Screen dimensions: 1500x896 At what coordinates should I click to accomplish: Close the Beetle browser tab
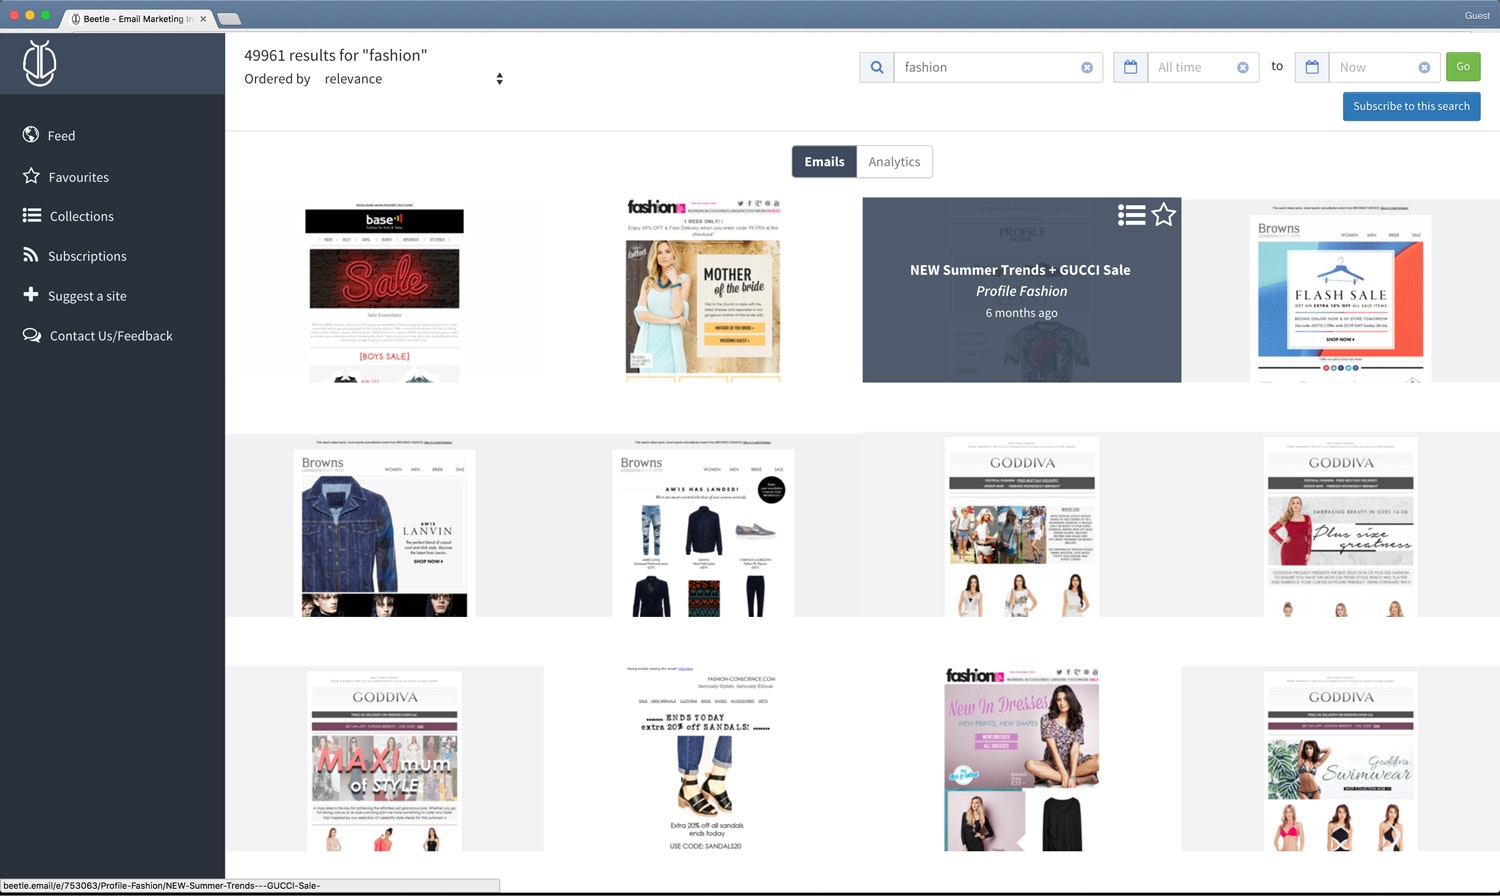click(x=203, y=19)
